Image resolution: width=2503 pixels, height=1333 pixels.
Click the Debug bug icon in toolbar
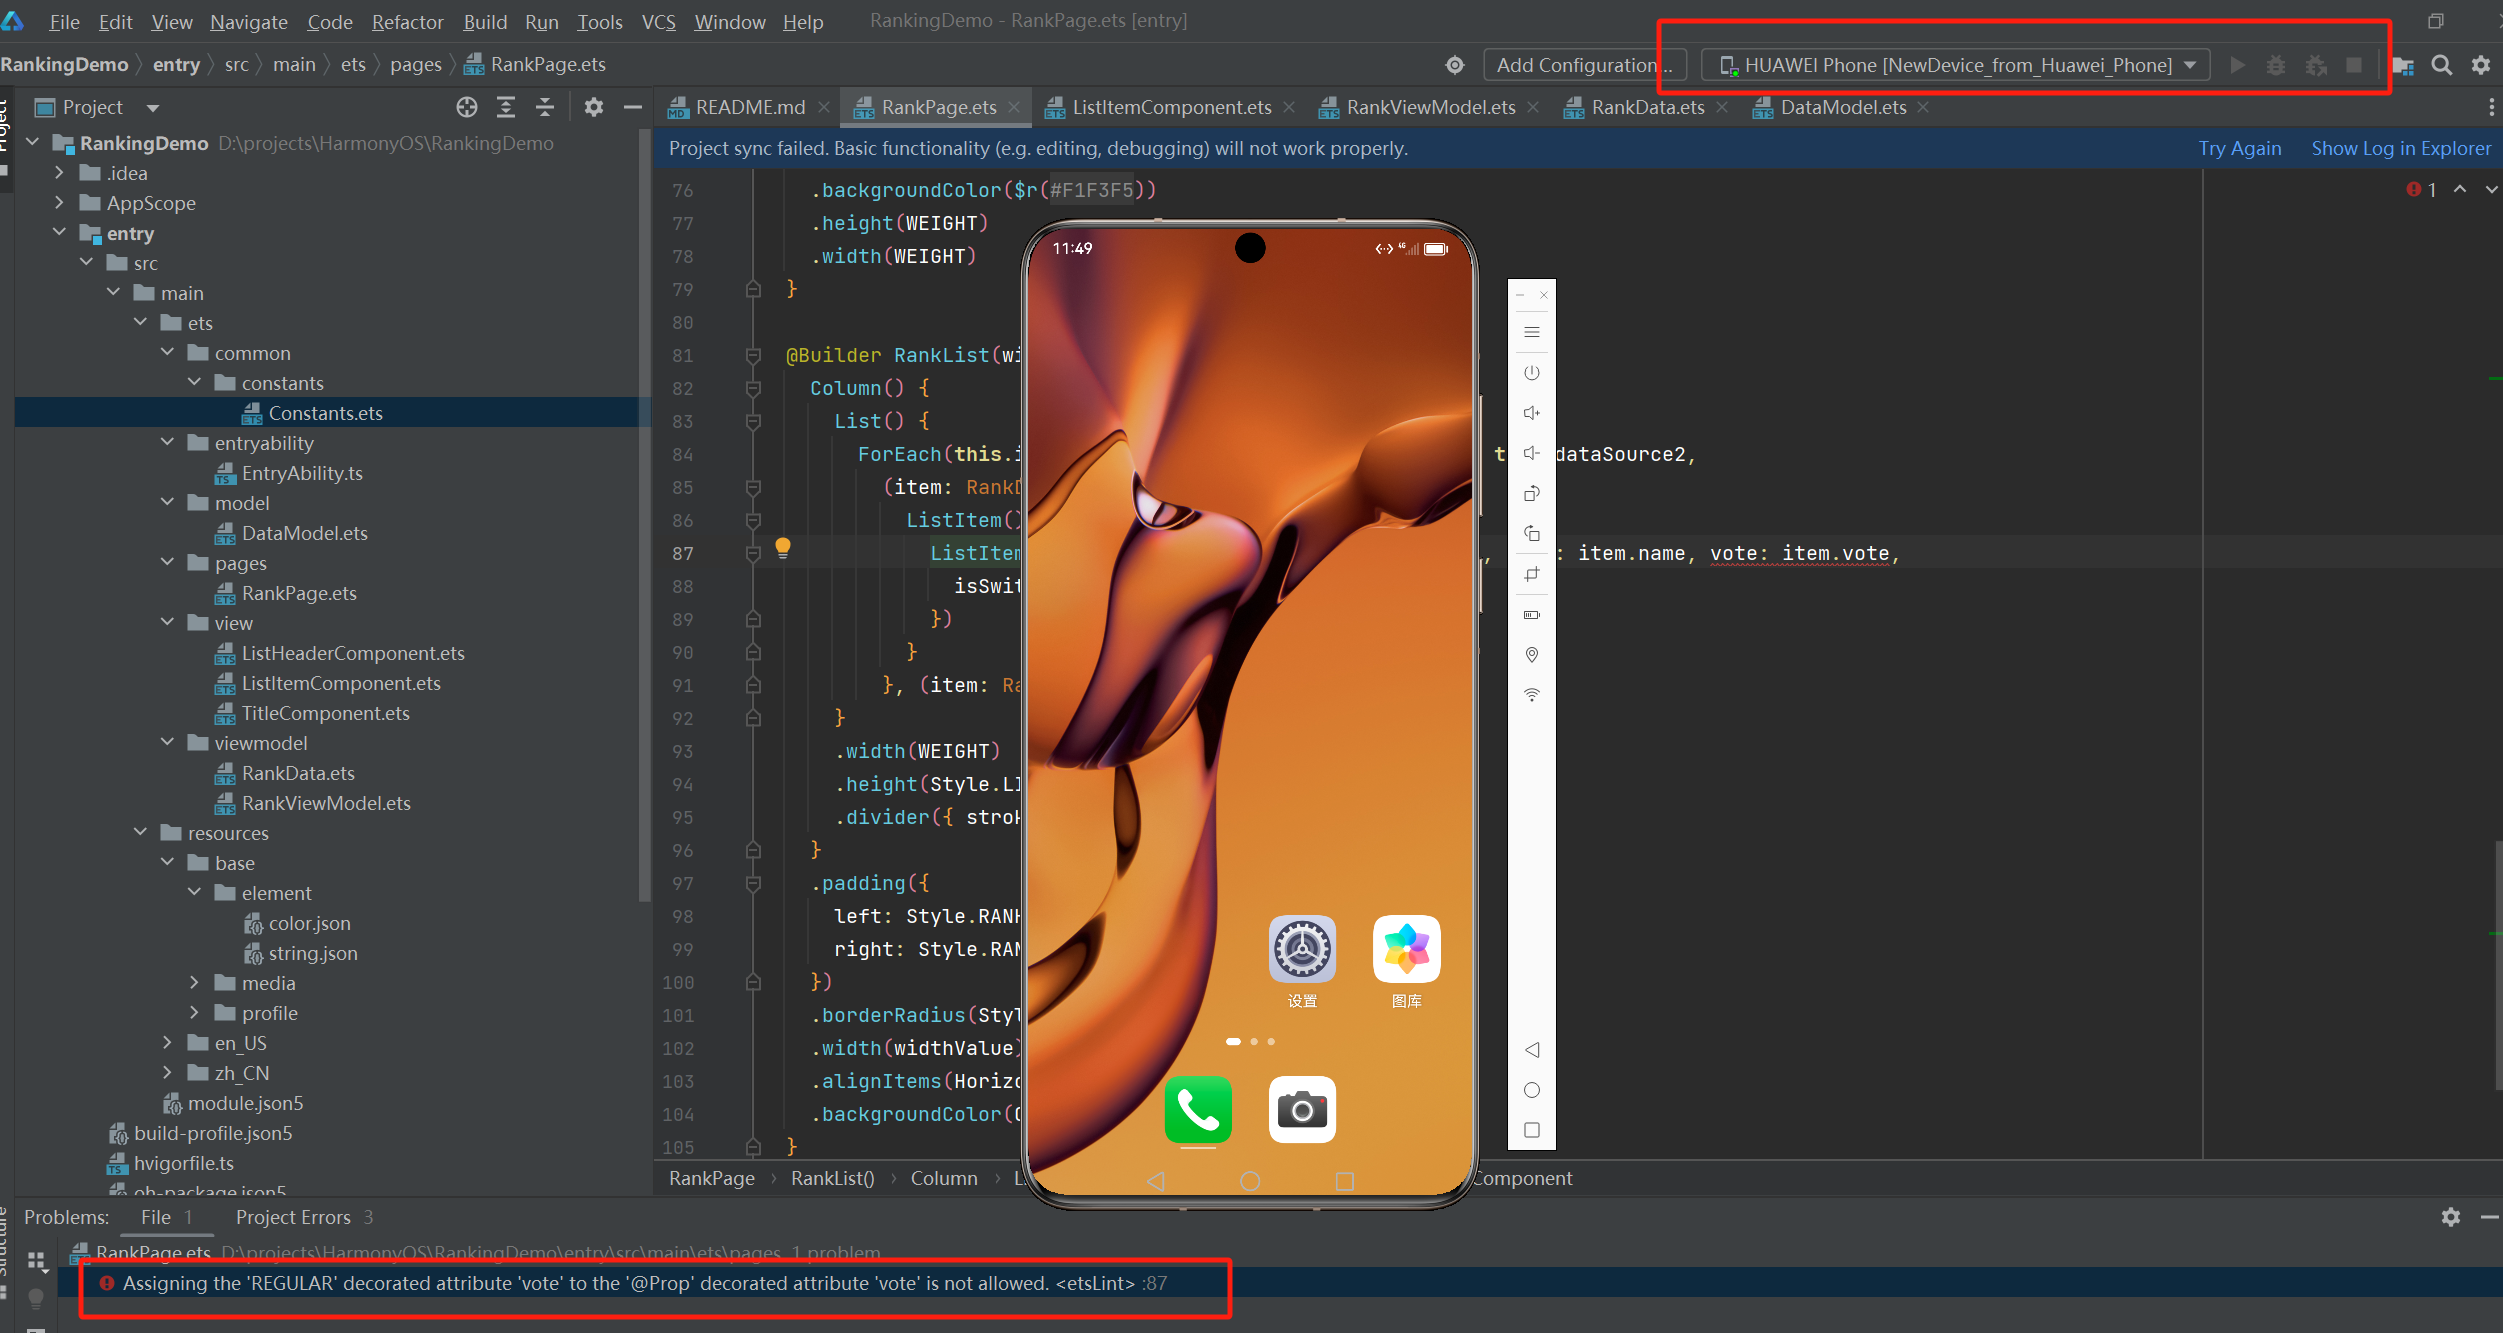[x=2276, y=65]
